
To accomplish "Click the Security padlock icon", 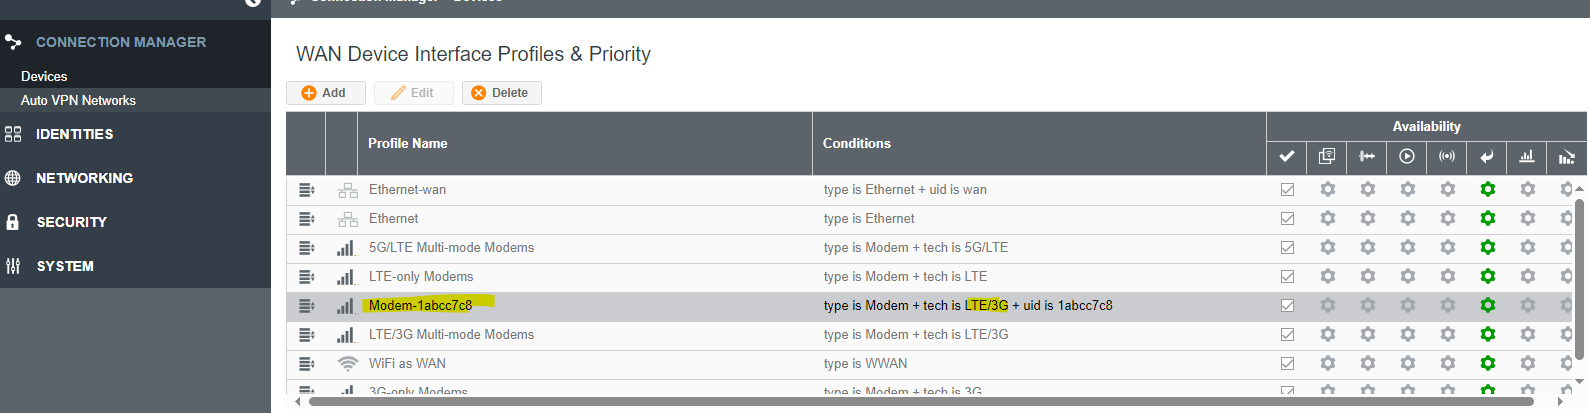I will click(x=13, y=222).
